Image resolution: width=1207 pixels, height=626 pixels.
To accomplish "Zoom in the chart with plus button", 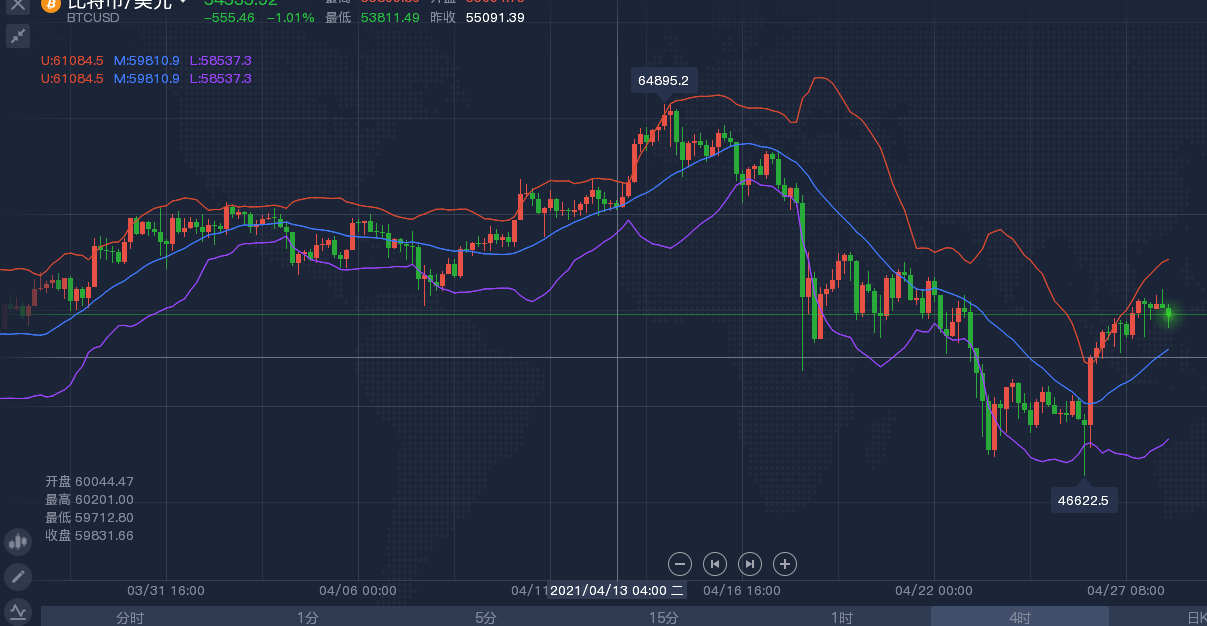I will [785, 564].
